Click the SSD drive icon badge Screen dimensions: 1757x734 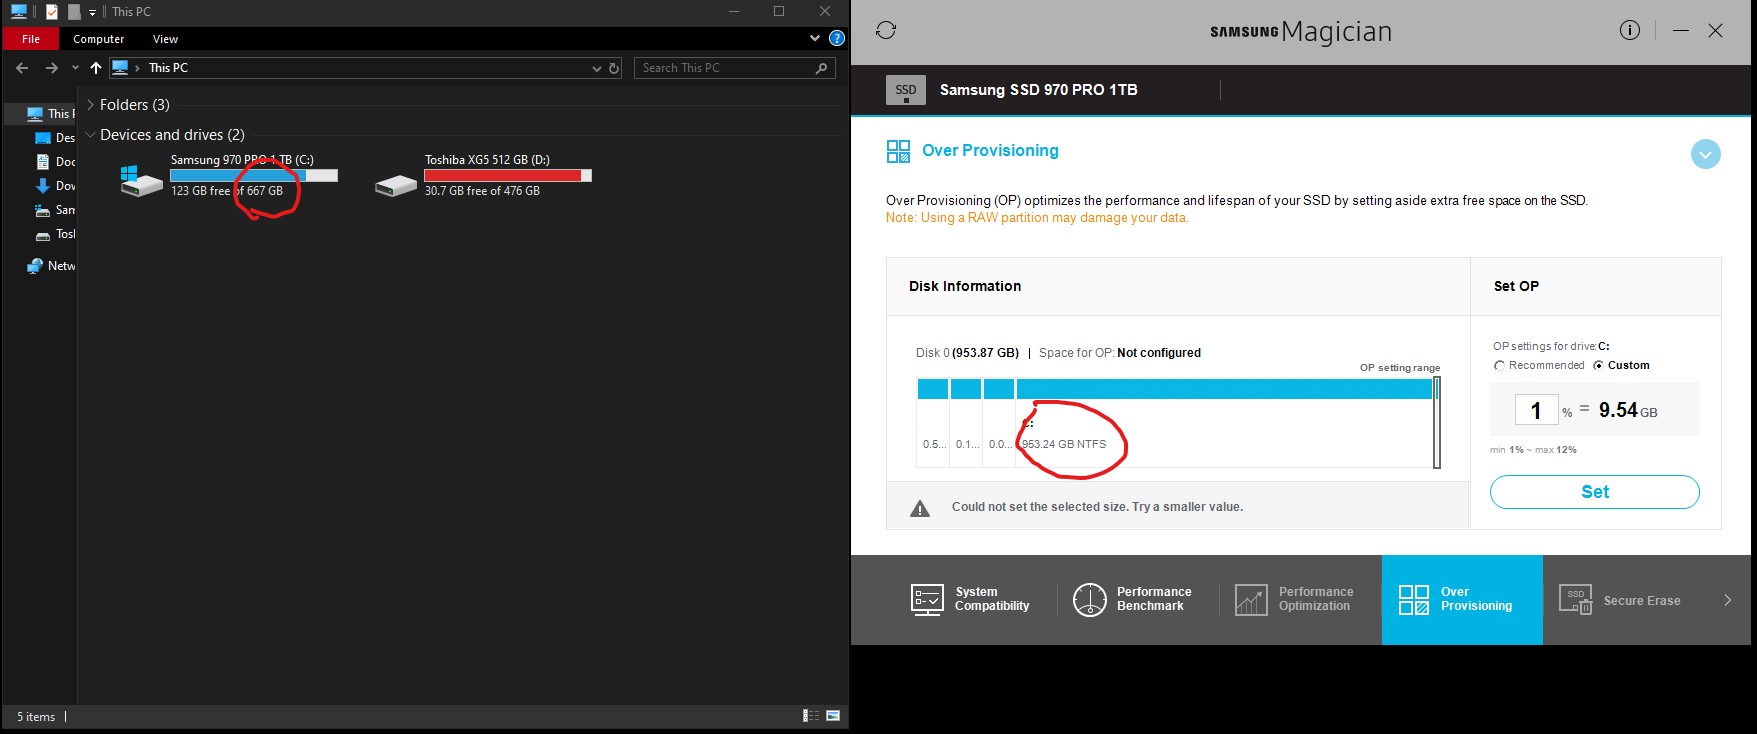point(906,90)
